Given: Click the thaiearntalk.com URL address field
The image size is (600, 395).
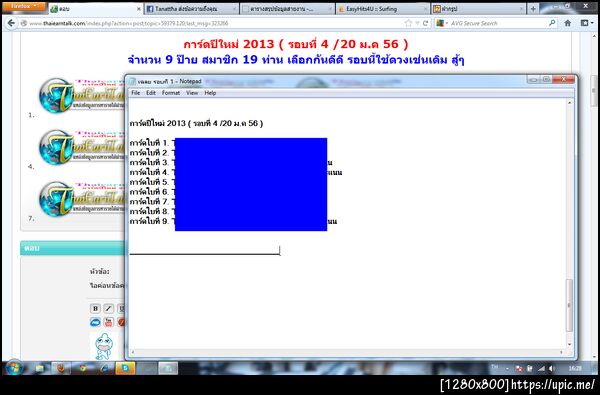Looking at the screenshot, I should pos(214,23).
